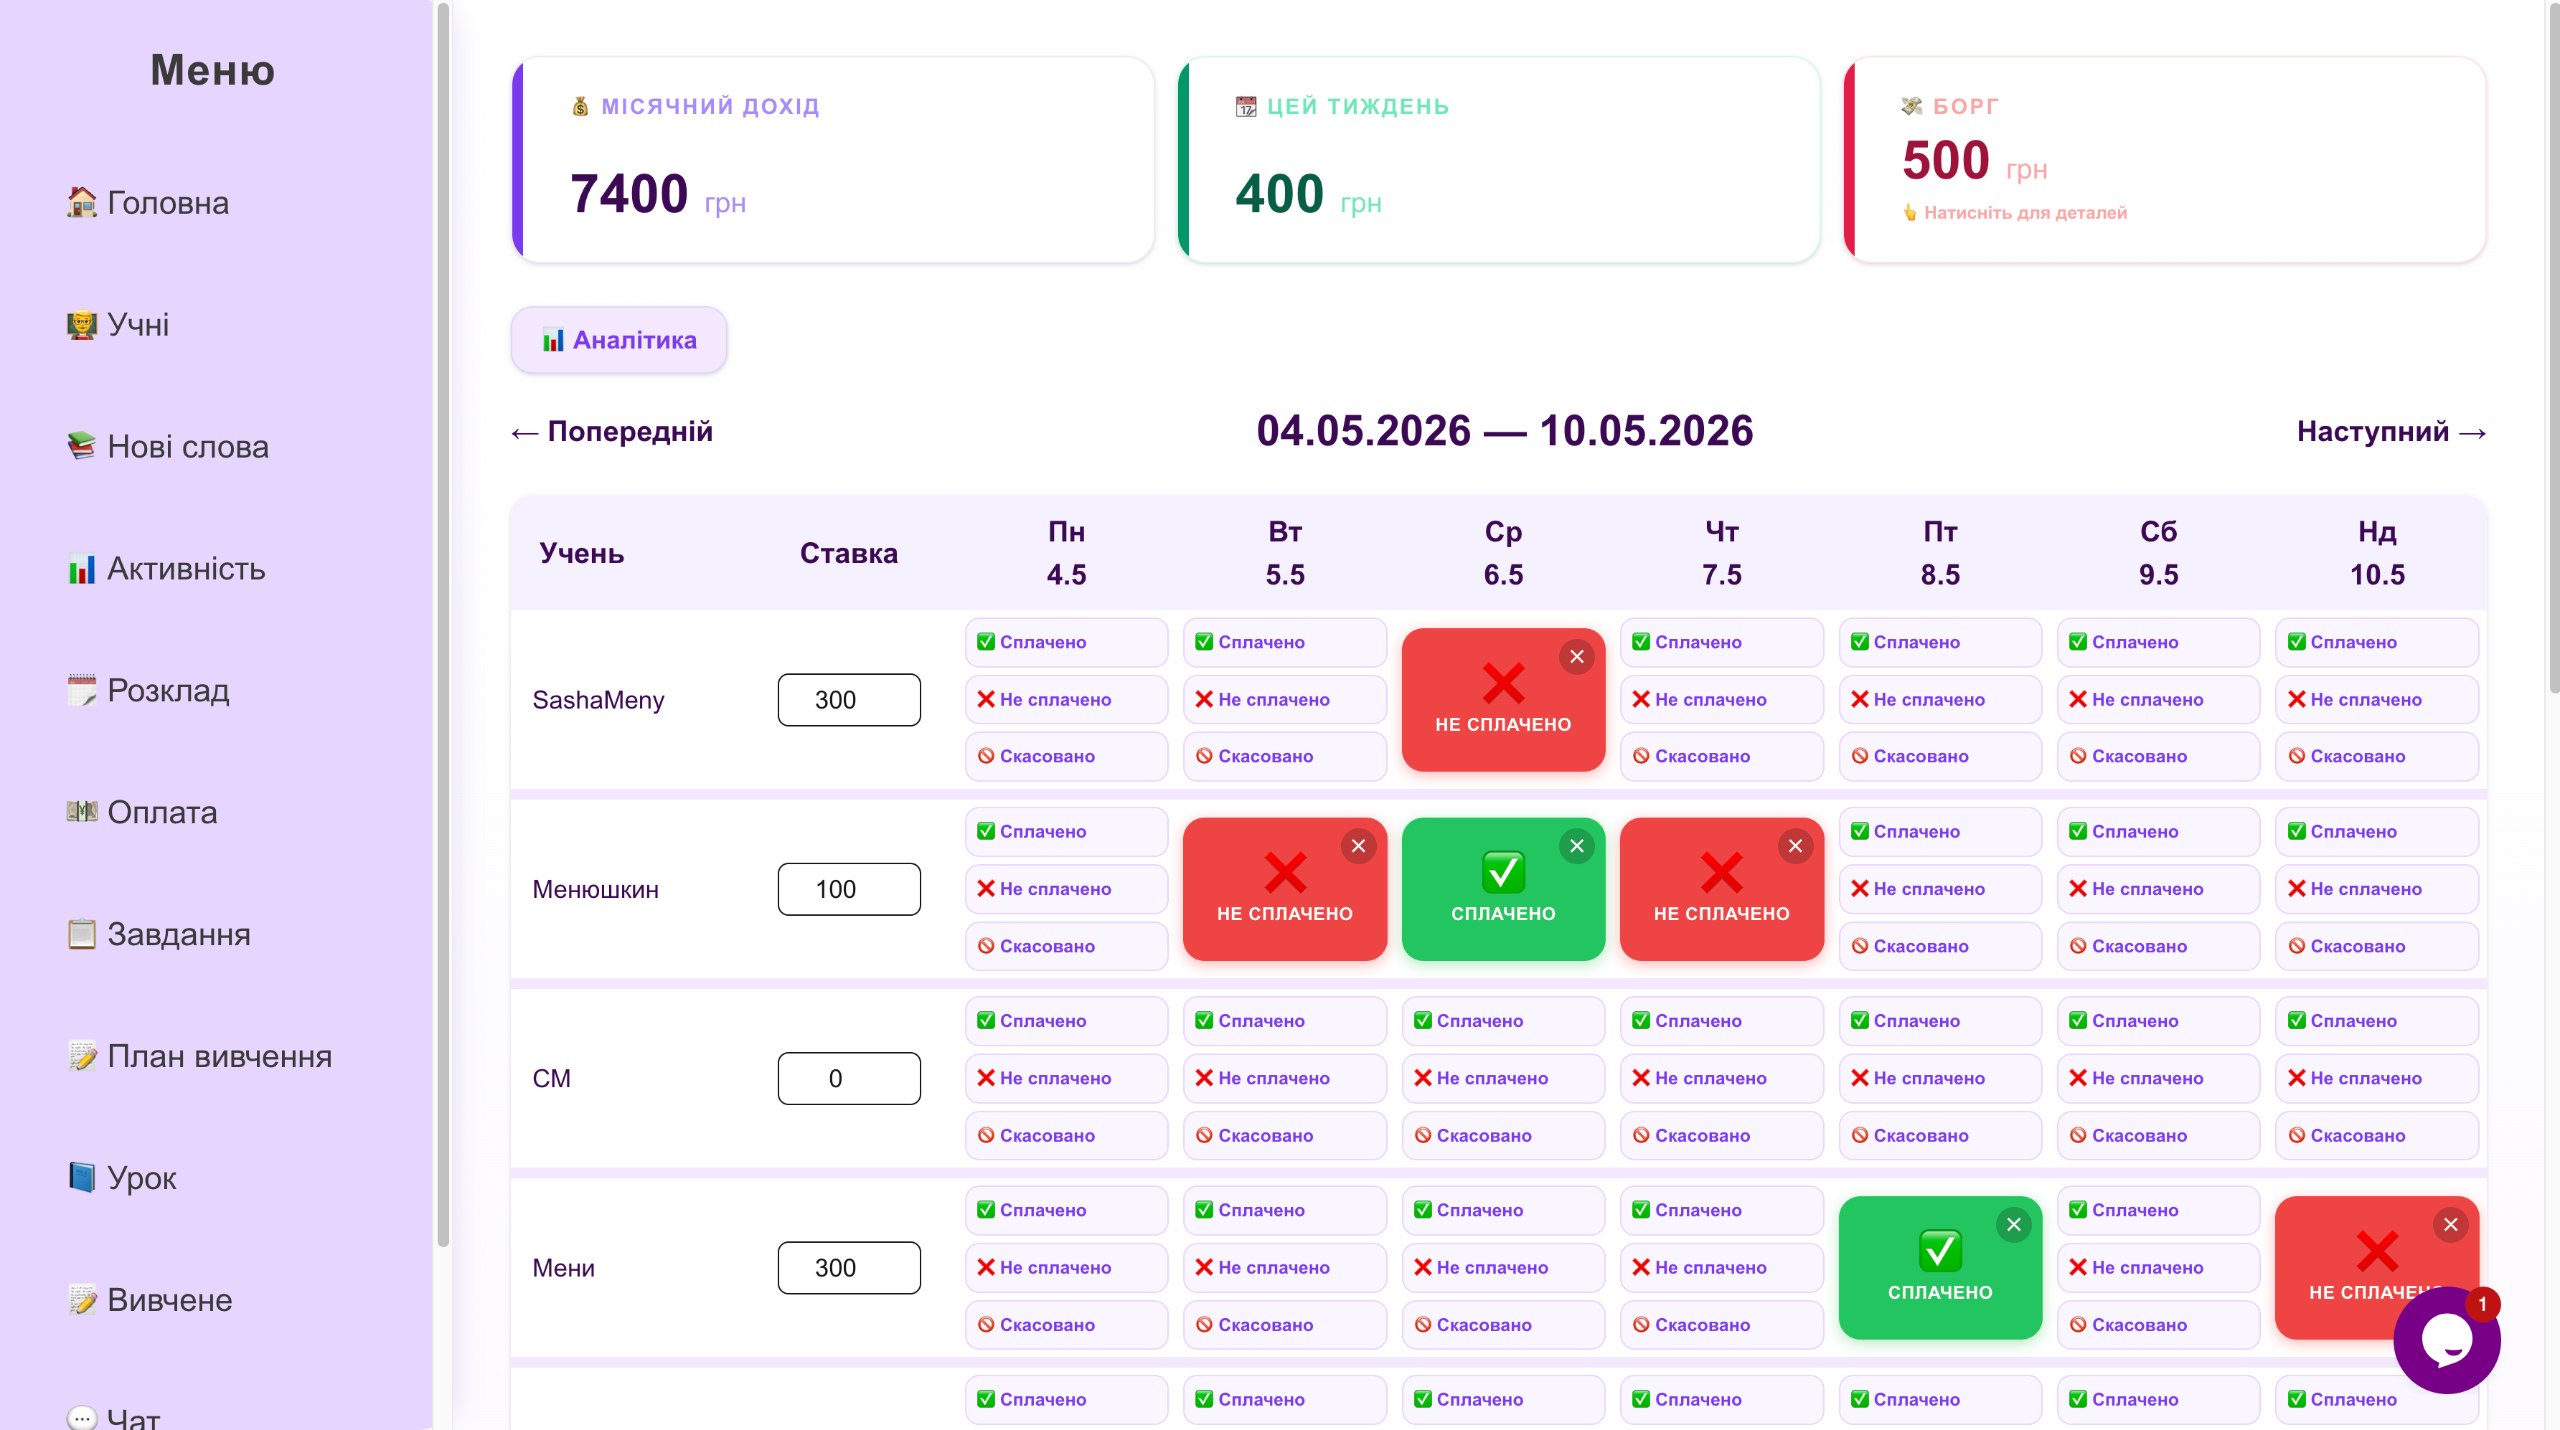
Task: Click the sidebar menu scrollbar
Action: 443,625
